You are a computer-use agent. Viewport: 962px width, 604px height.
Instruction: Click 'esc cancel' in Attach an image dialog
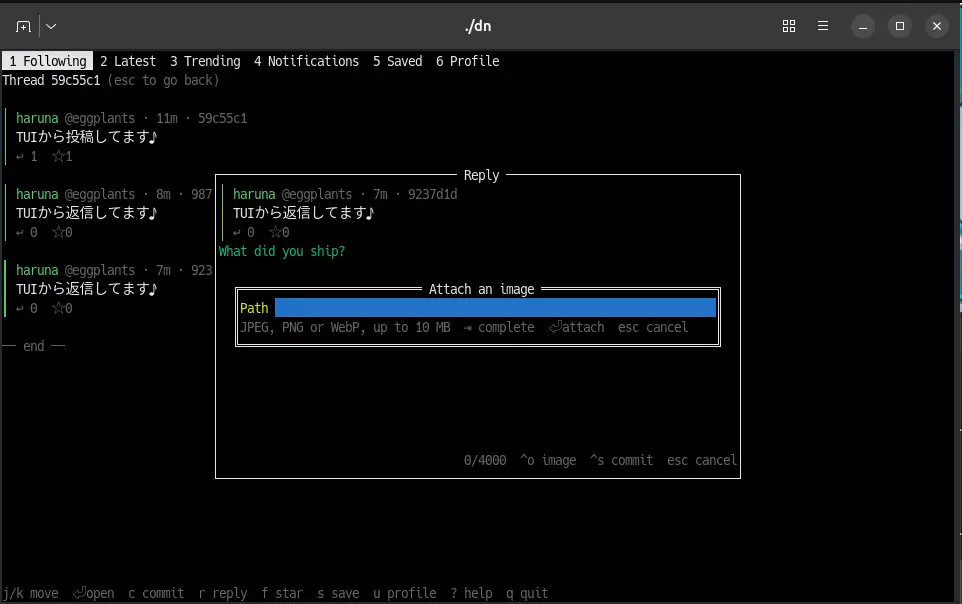(x=653, y=328)
